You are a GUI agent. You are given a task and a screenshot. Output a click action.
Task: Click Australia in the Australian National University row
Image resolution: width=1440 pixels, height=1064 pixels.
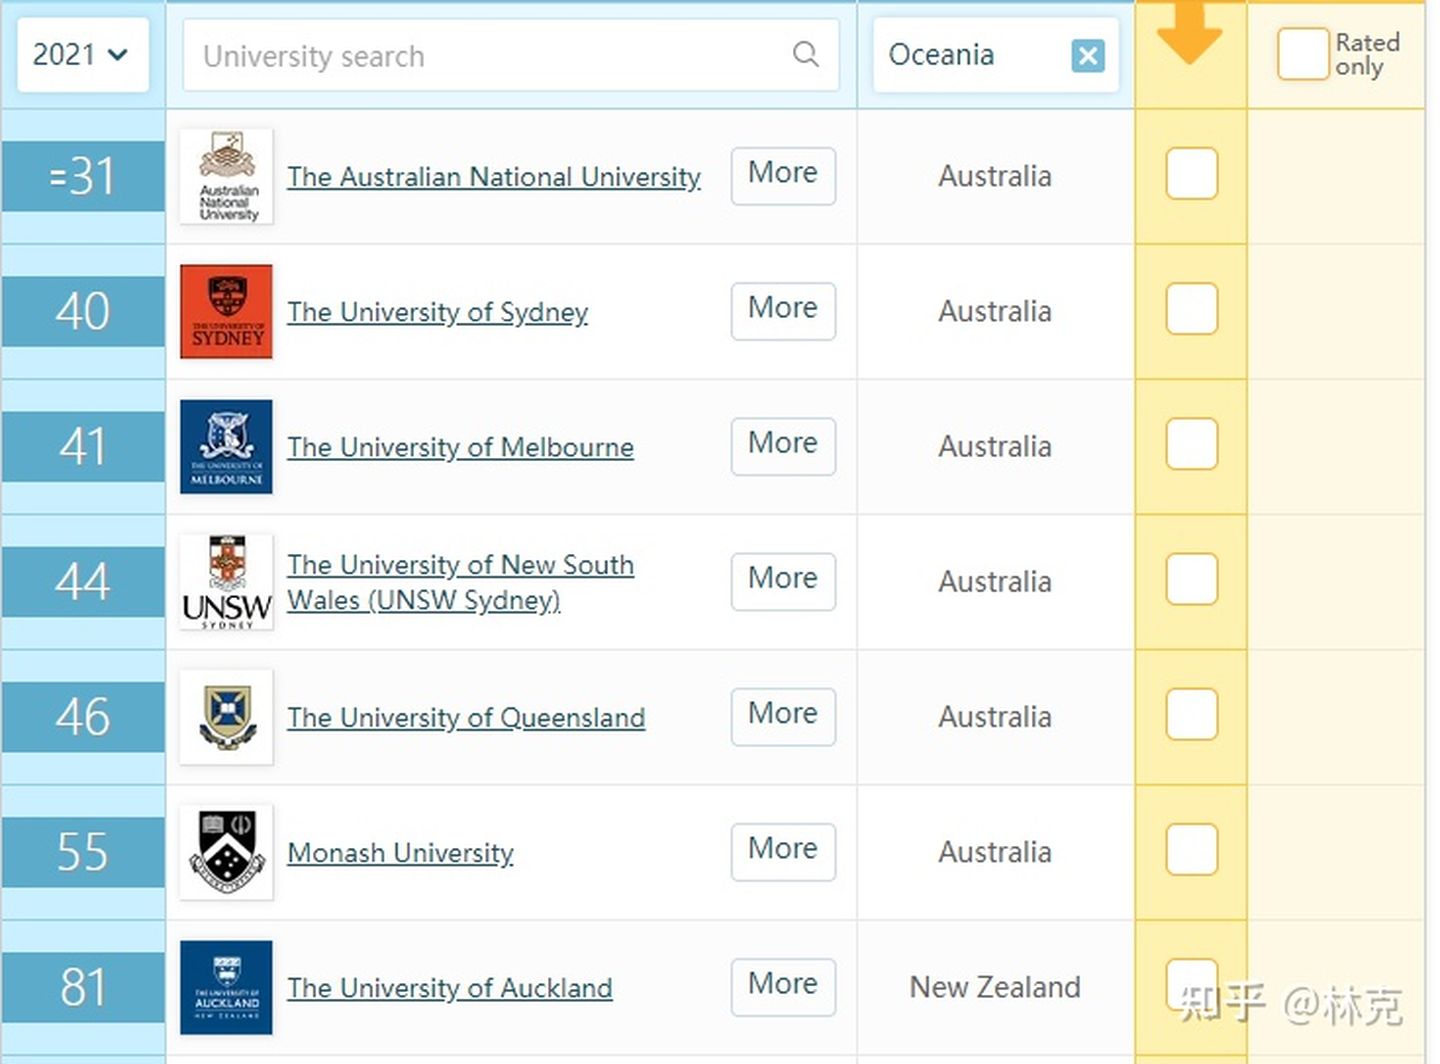point(995,177)
